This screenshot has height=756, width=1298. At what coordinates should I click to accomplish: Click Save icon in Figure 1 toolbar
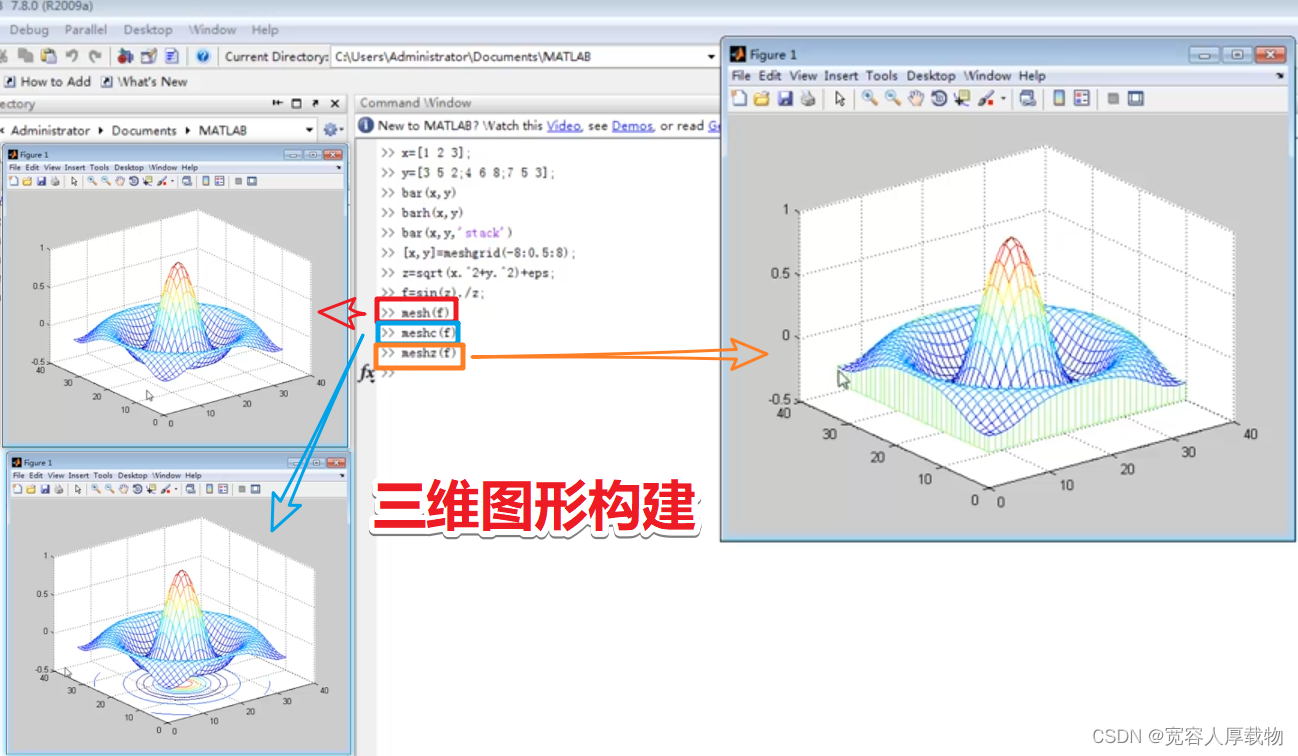coord(785,98)
